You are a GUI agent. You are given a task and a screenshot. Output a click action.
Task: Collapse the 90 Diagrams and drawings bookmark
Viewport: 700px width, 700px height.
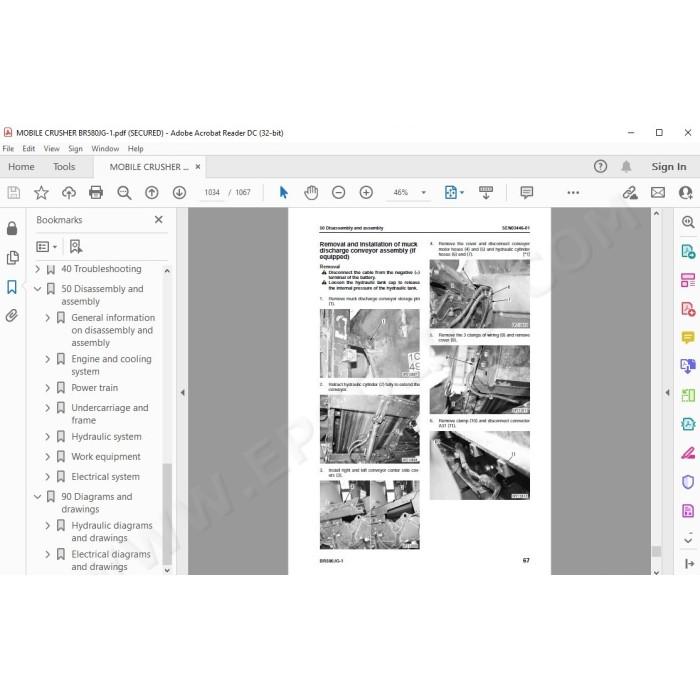38,496
